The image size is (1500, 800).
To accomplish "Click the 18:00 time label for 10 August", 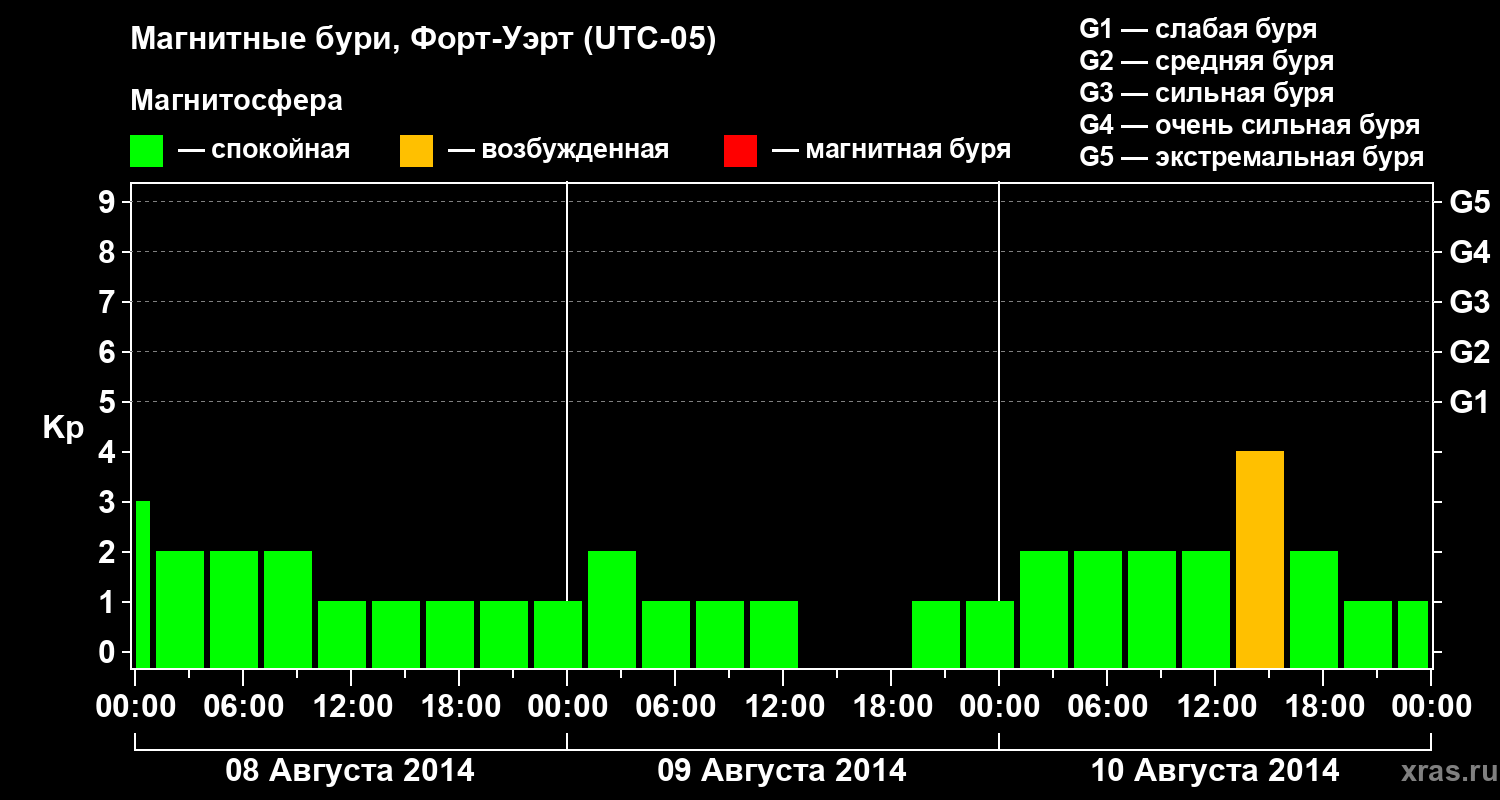I will pyautogui.click(x=1323, y=706).
